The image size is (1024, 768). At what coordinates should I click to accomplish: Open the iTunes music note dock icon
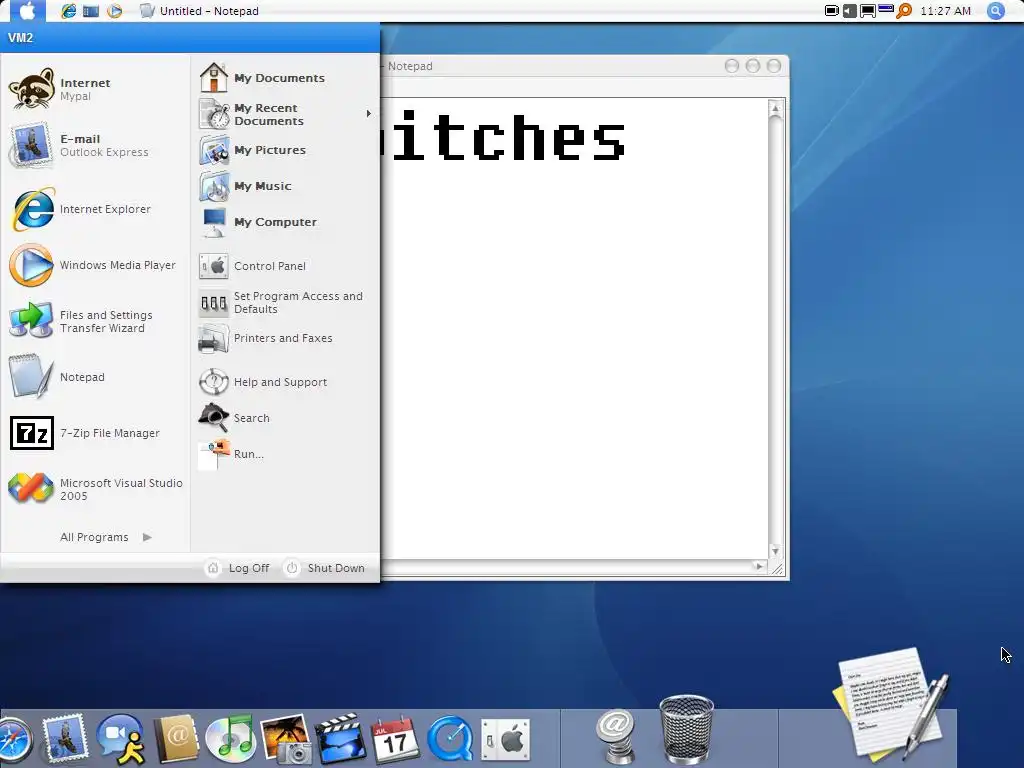pyautogui.click(x=231, y=739)
